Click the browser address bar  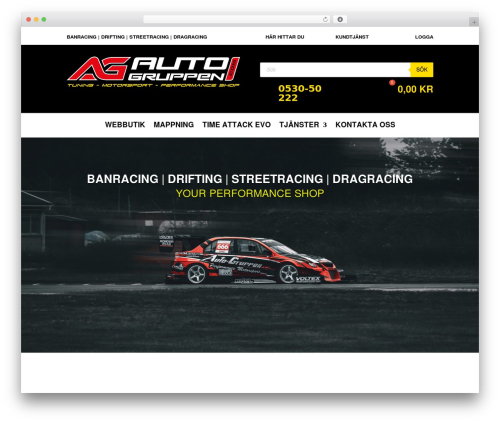(x=237, y=19)
